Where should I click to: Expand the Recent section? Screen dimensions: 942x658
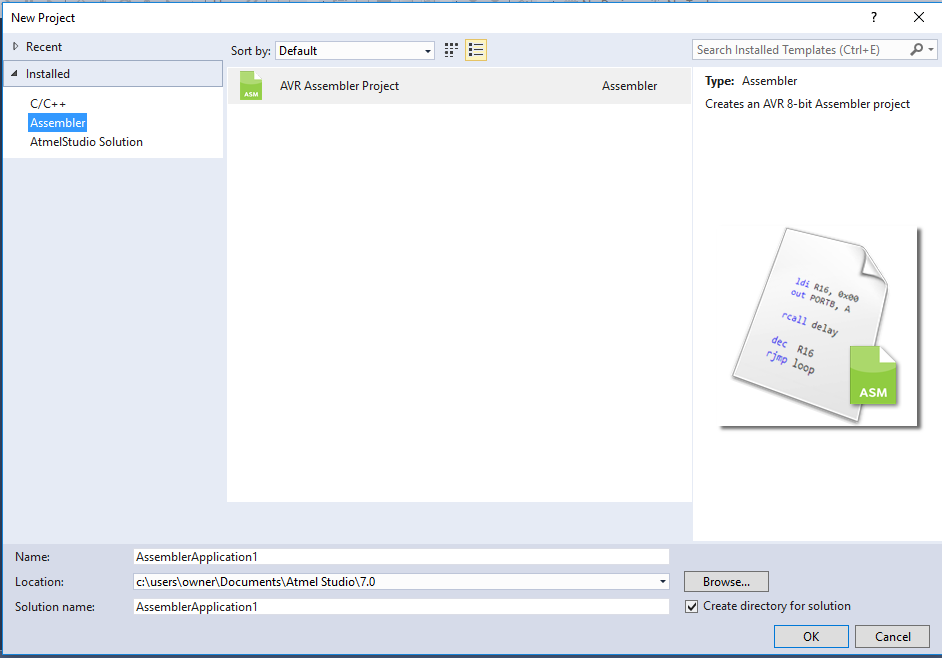coord(16,46)
